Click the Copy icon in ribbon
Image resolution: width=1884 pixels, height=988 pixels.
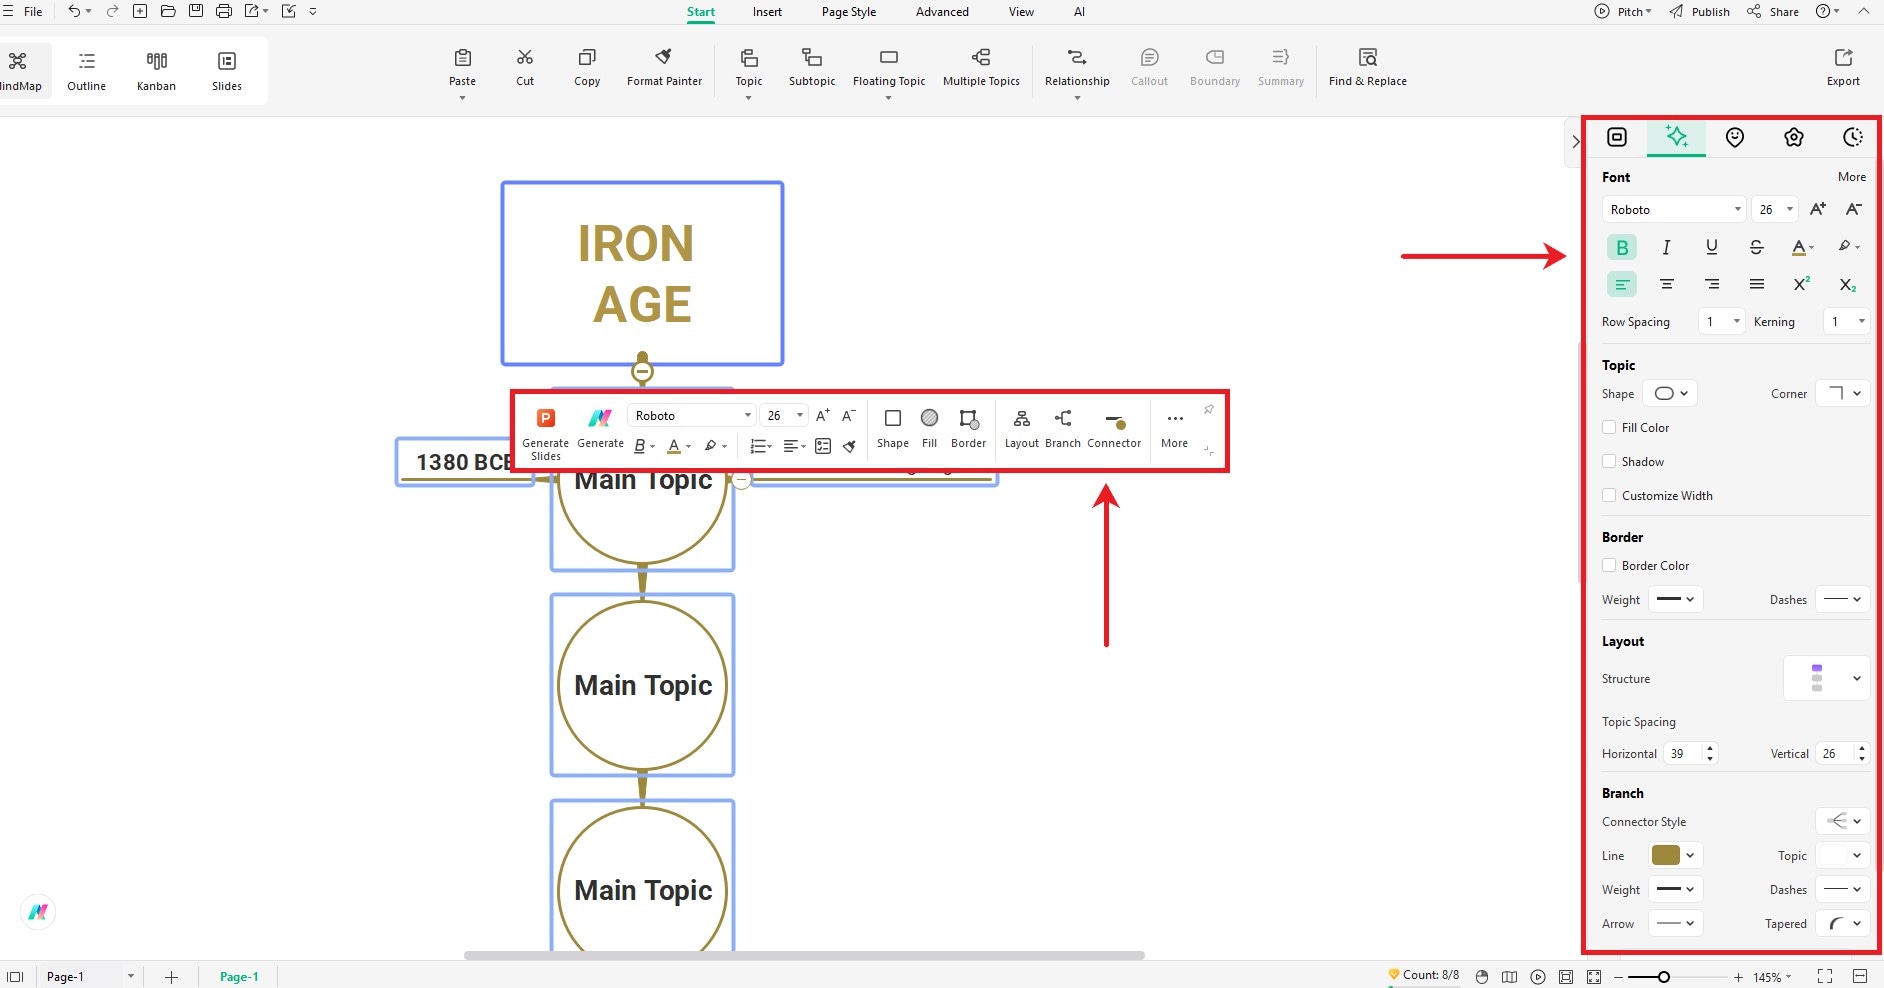587,58
